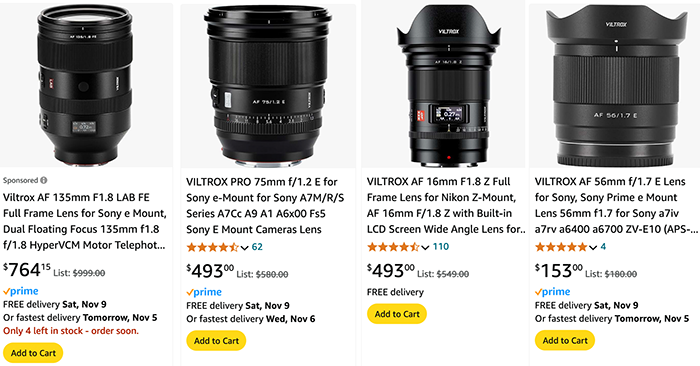Open the VILTROX PRO 75mm f/1.2 title link
This screenshot has height=366, width=700.
coord(265,205)
